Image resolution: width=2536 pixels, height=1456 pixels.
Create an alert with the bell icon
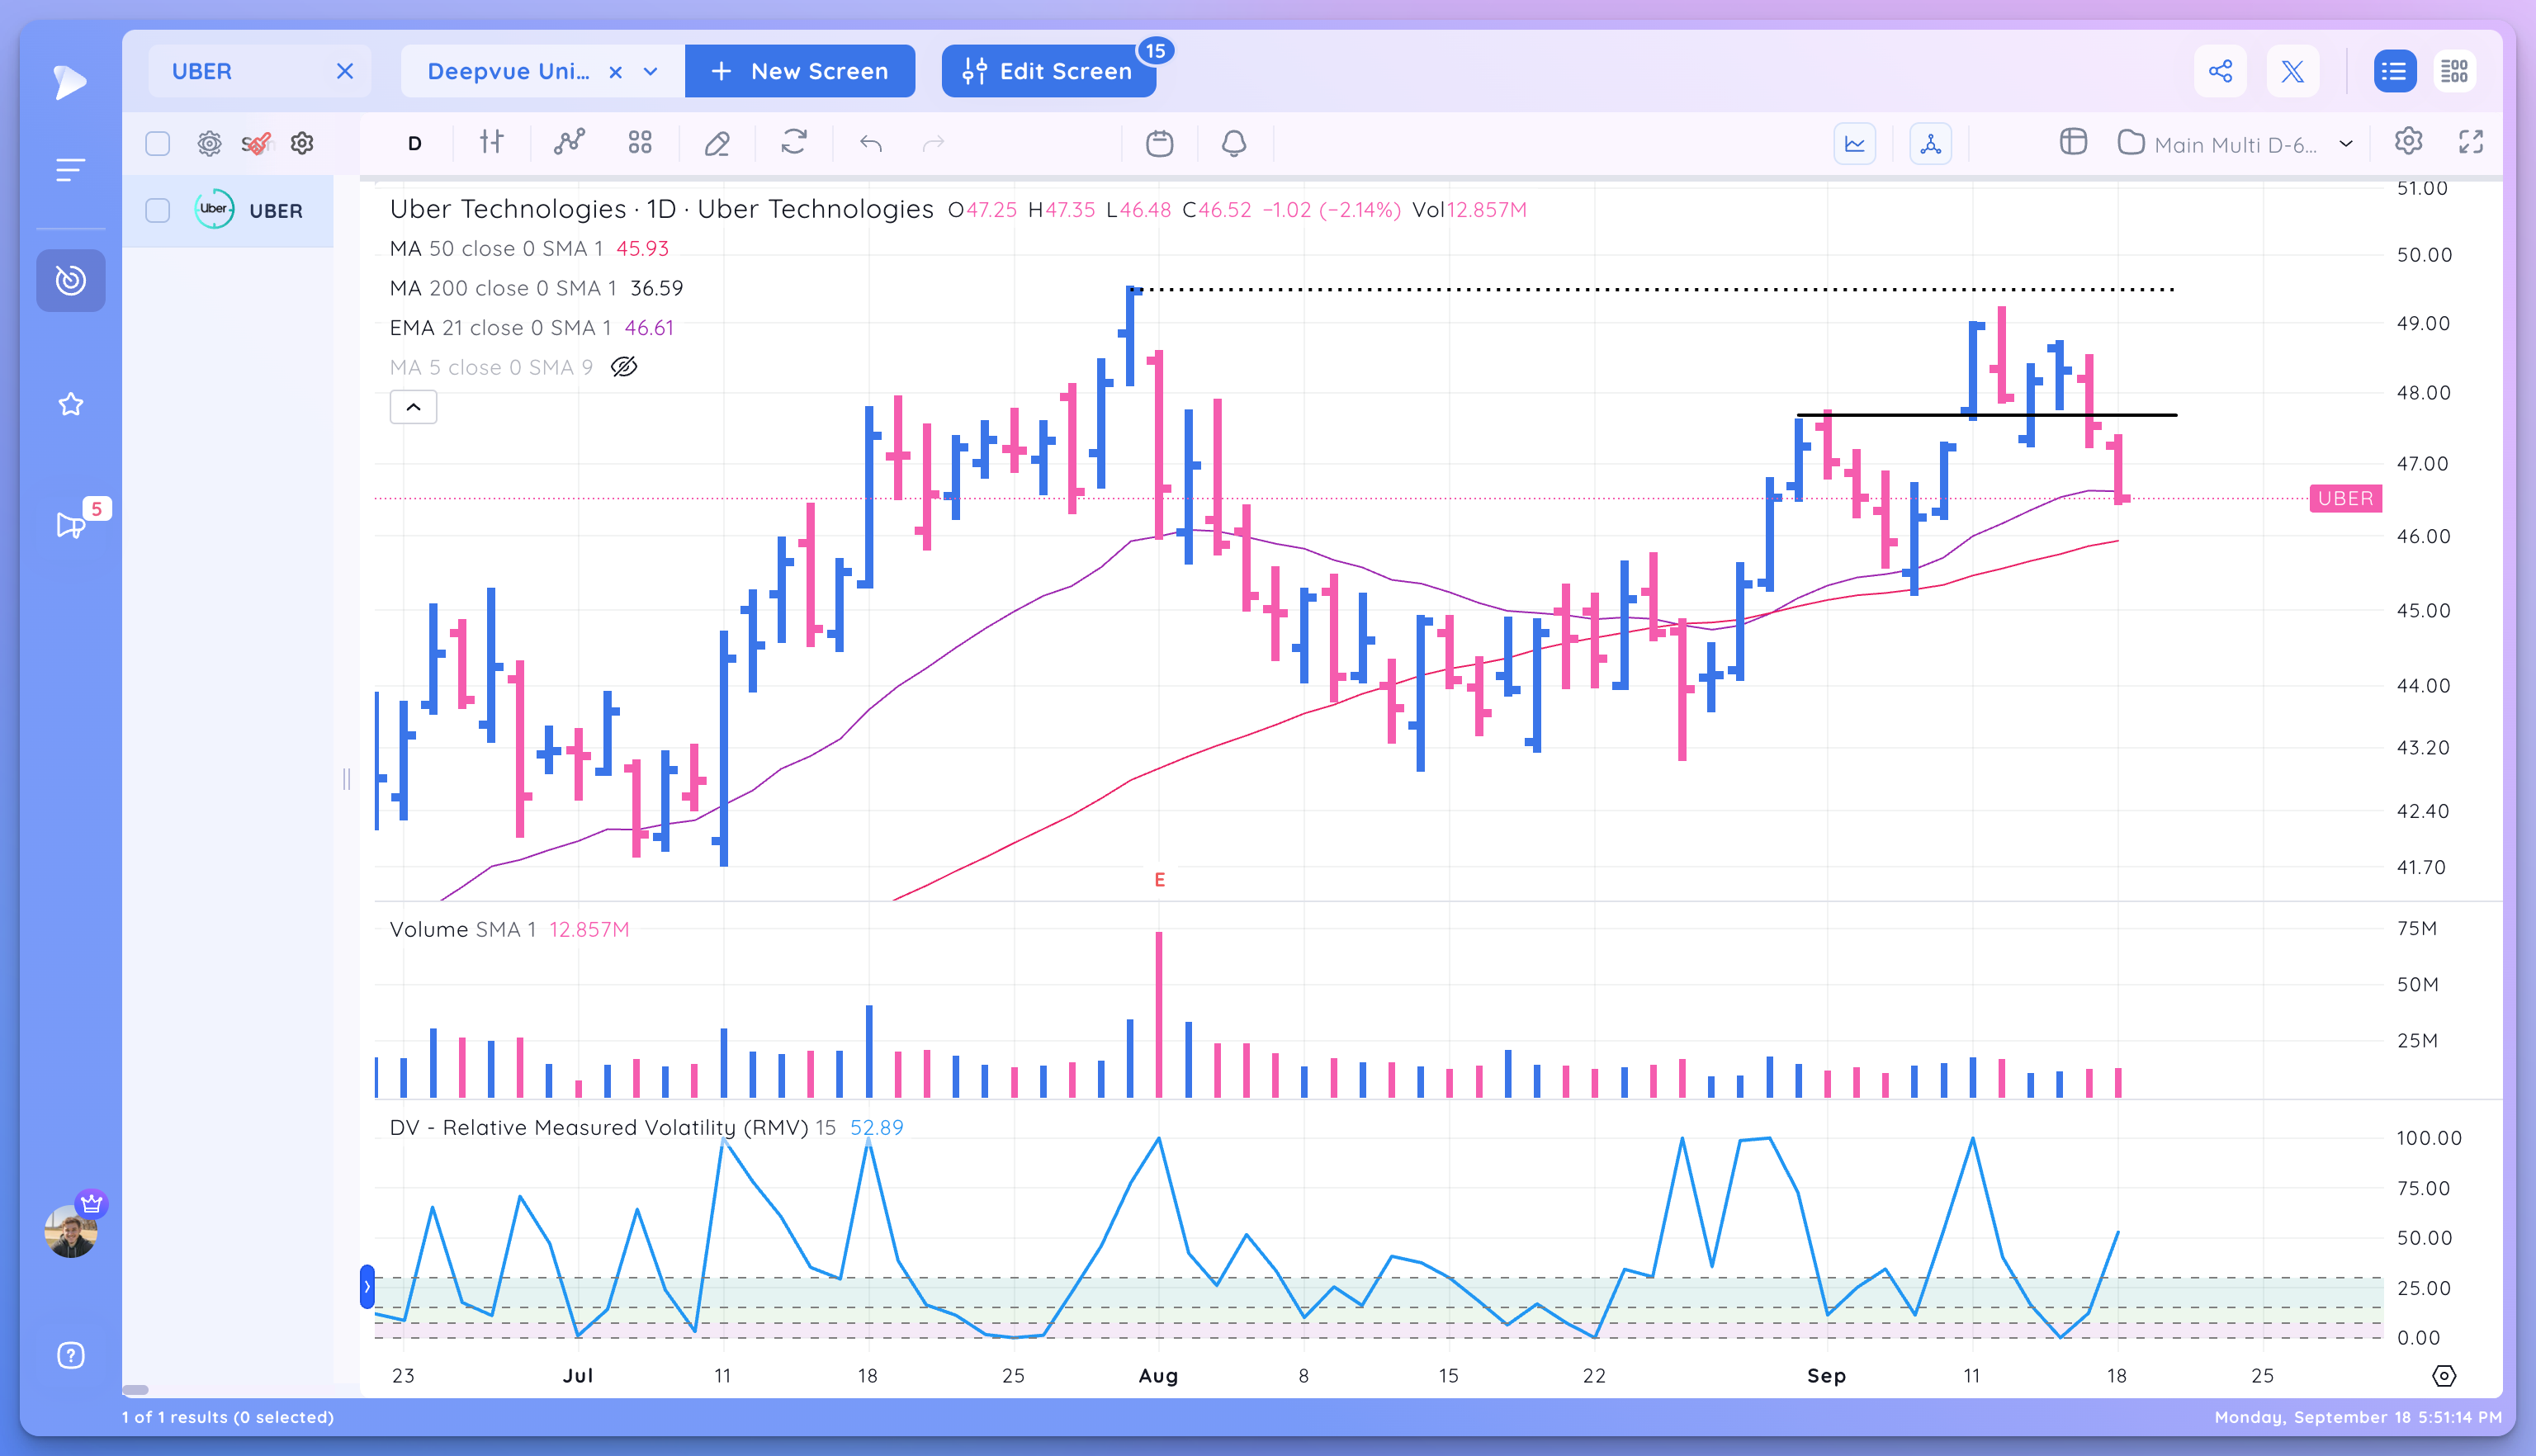[1234, 144]
